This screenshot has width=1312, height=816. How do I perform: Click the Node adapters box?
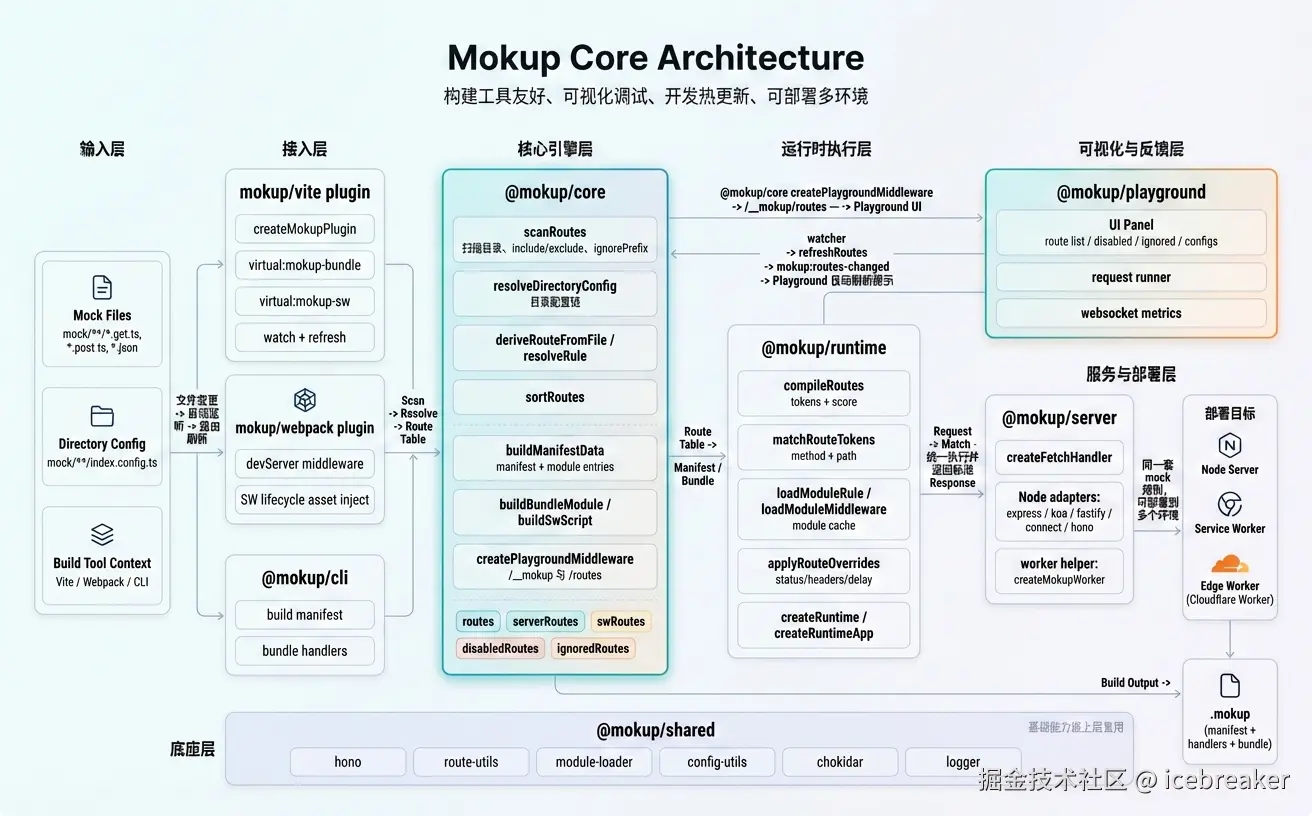1059,511
